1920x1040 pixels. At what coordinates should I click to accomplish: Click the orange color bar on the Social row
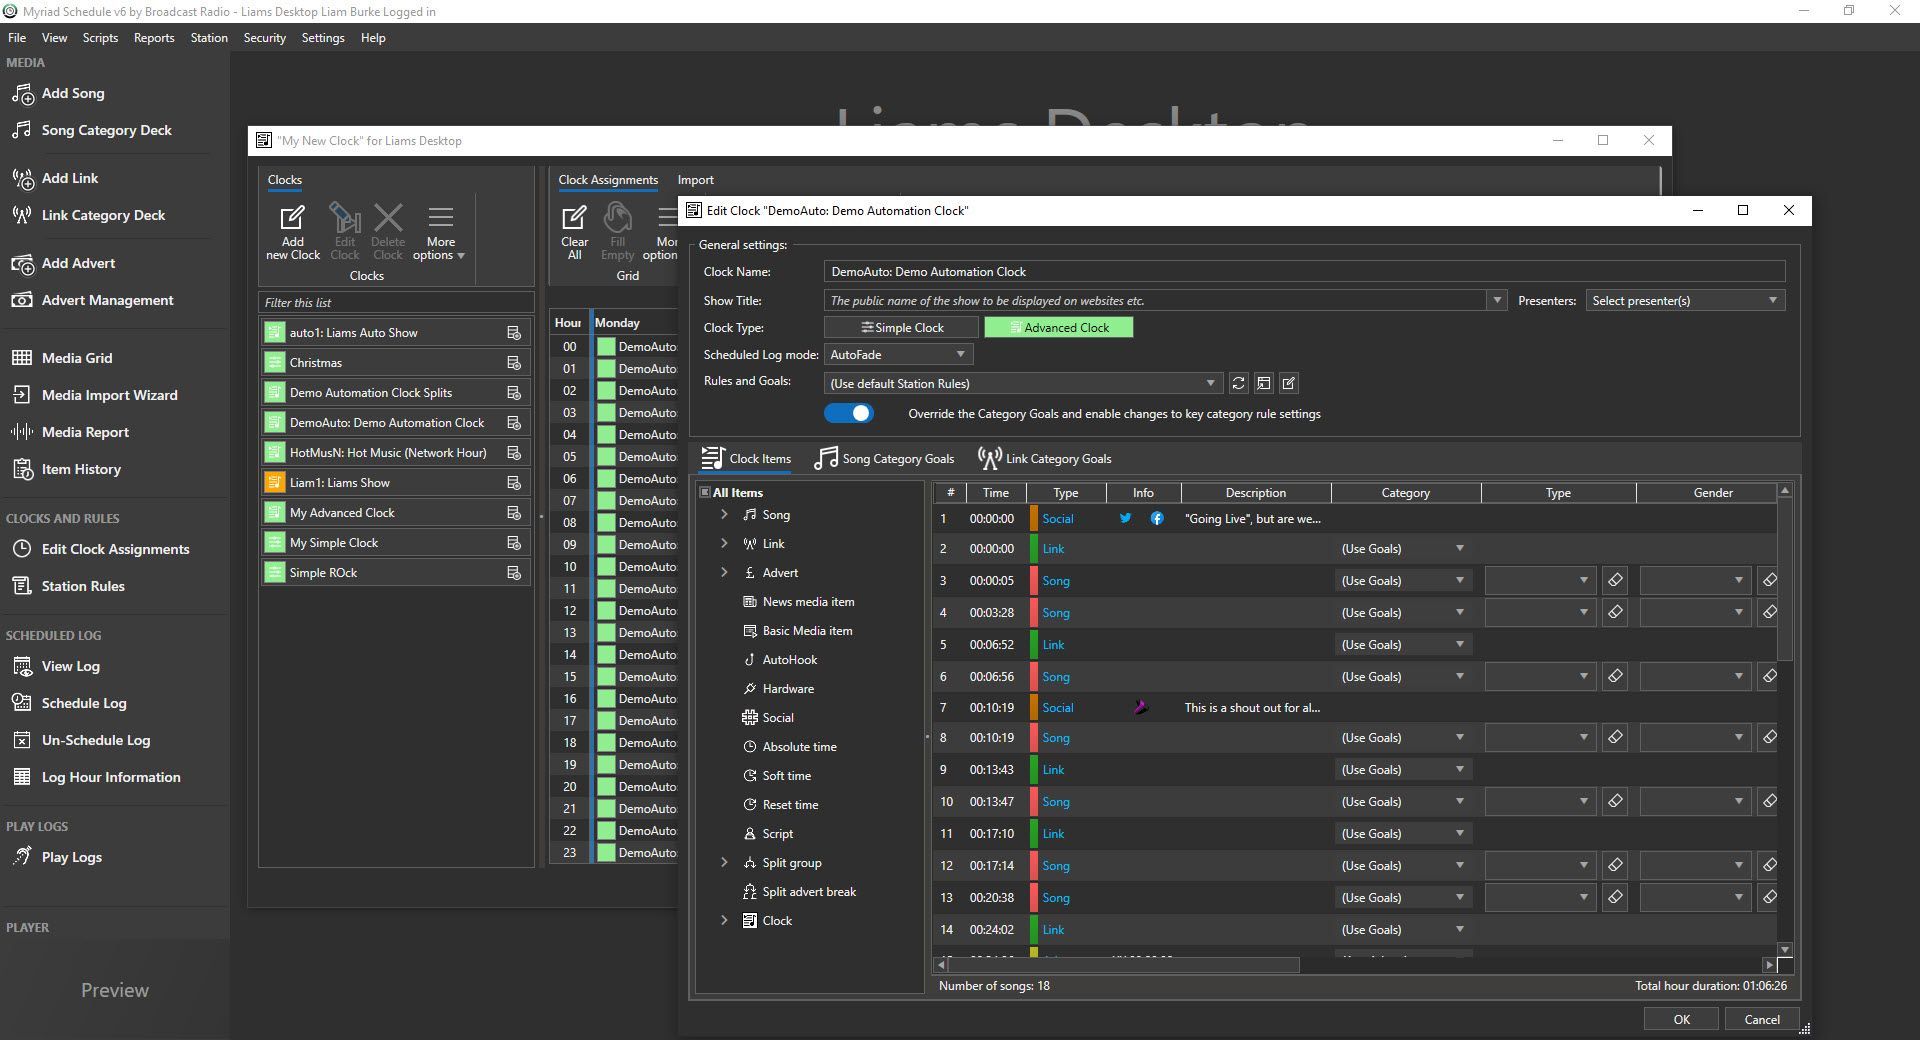click(1033, 519)
